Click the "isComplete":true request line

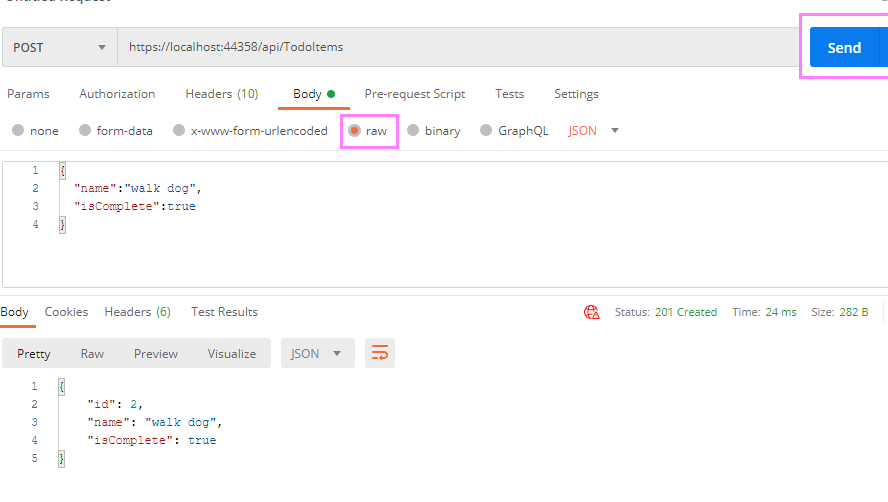tap(135, 206)
